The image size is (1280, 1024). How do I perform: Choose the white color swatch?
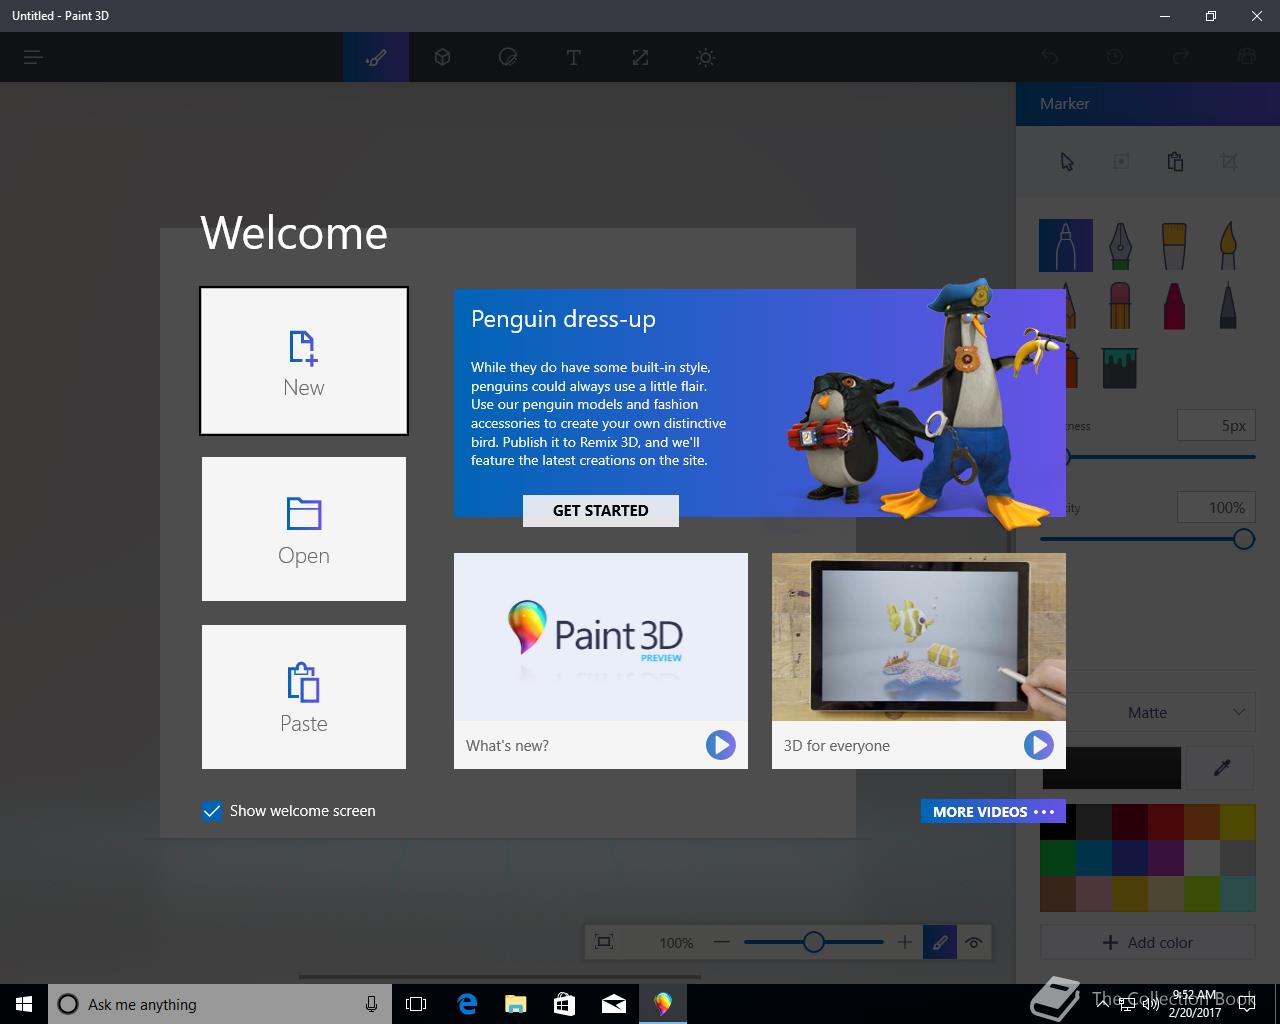pos(1202,858)
